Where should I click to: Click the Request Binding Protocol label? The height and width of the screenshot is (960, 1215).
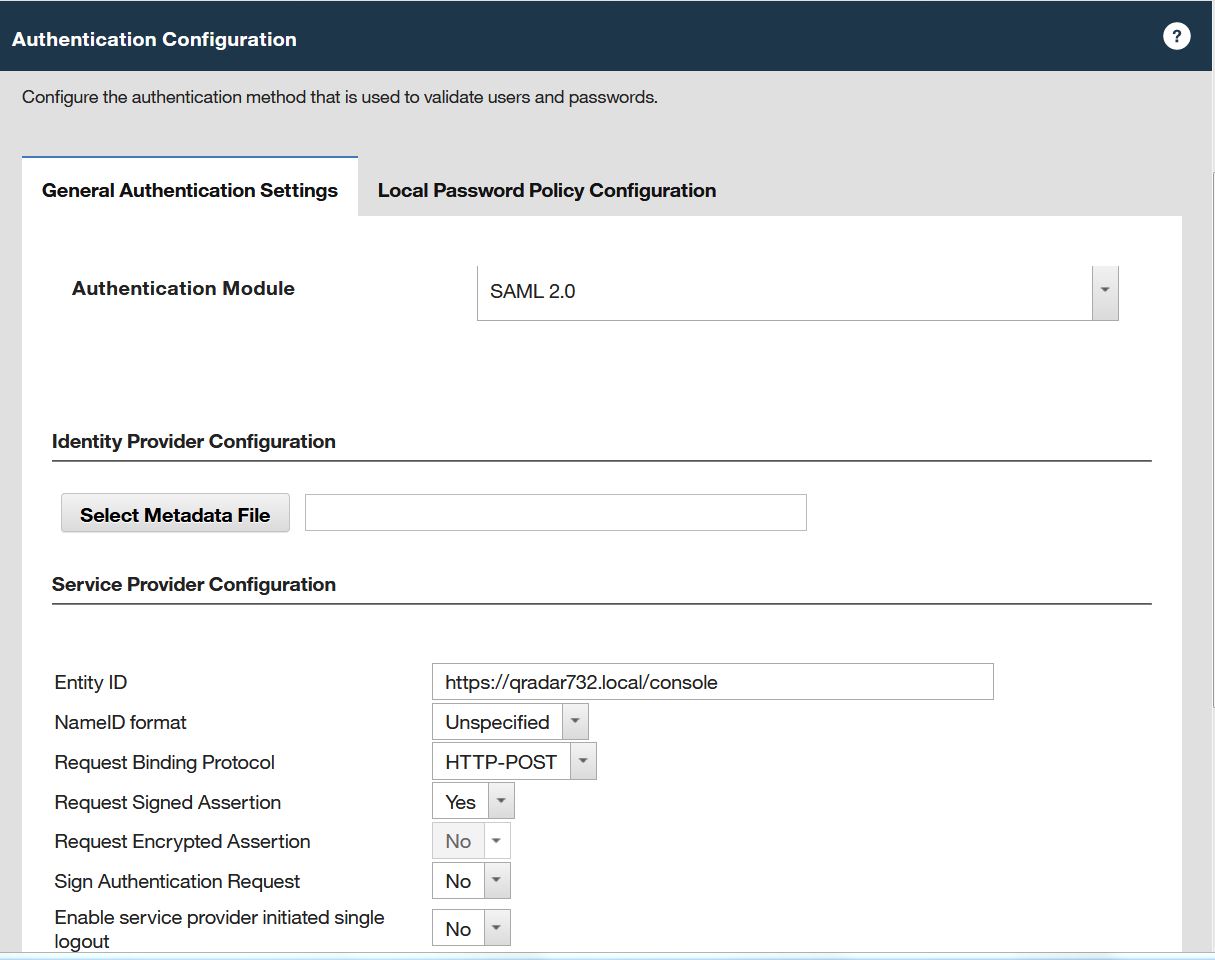tap(165, 762)
